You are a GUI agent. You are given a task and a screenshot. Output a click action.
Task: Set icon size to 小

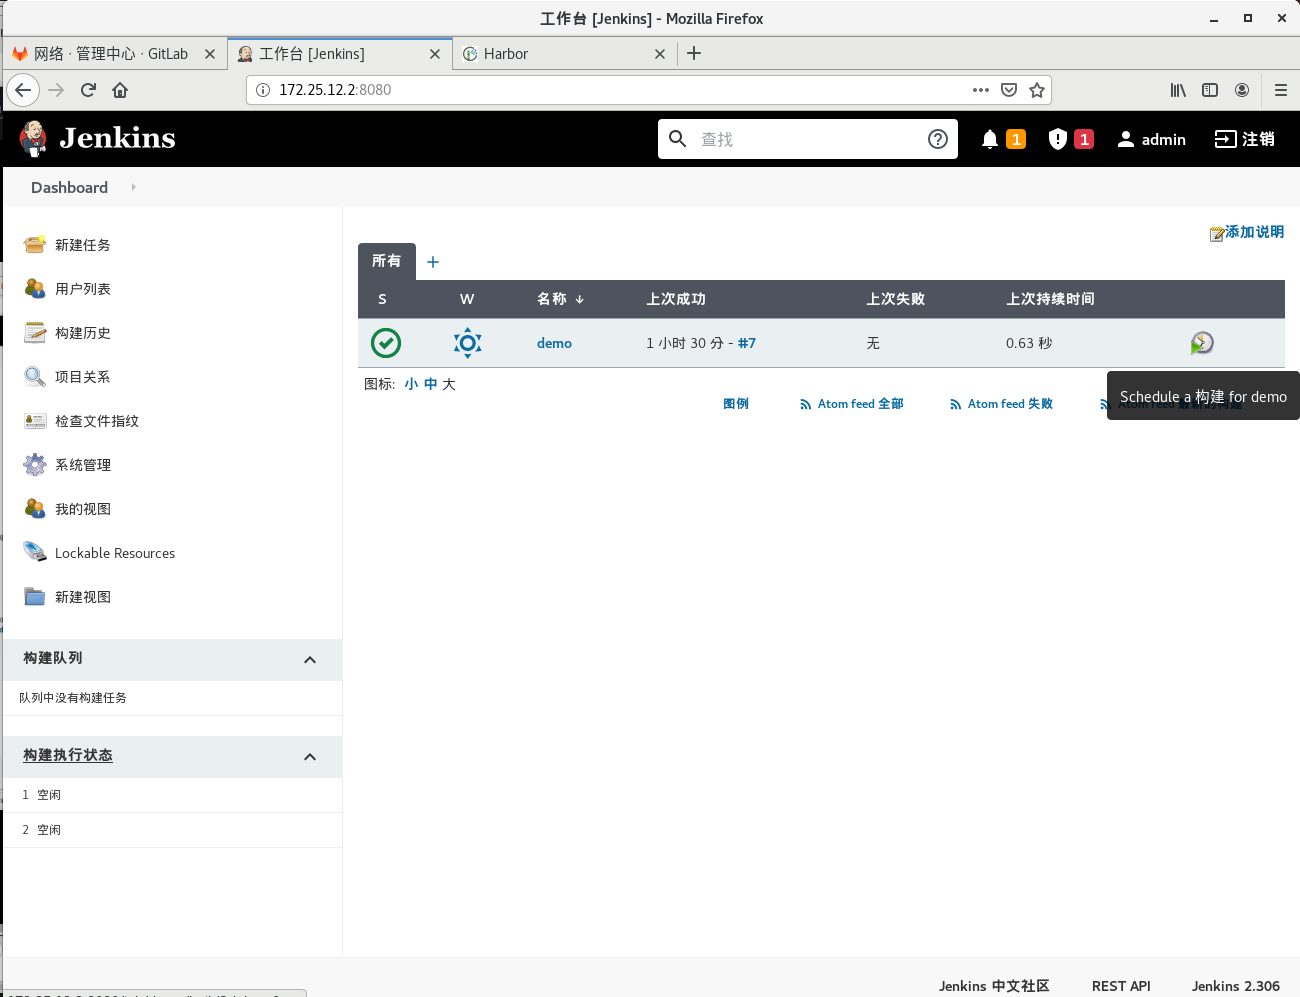(411, 384)
